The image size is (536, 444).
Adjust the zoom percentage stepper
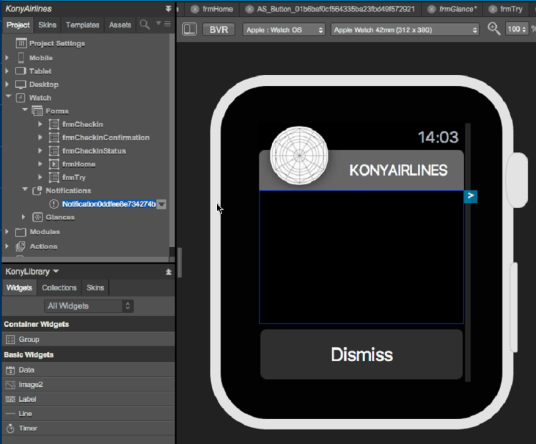tap(524, 29)
